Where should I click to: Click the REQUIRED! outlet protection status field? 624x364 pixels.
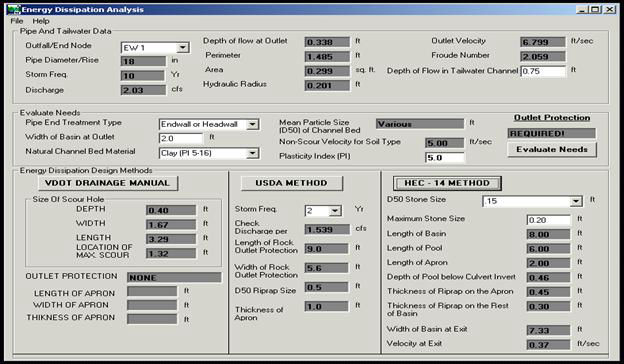pyautogui.click(x=552, y=133)
